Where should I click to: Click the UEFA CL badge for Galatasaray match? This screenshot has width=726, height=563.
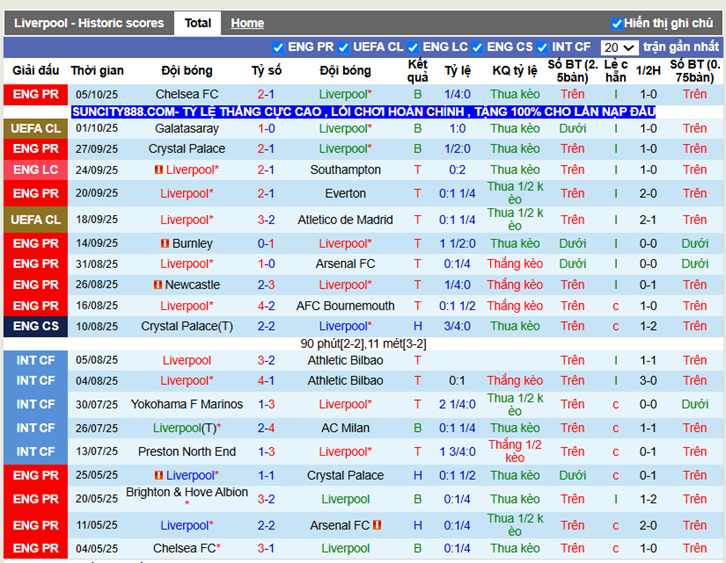[36, 128]
